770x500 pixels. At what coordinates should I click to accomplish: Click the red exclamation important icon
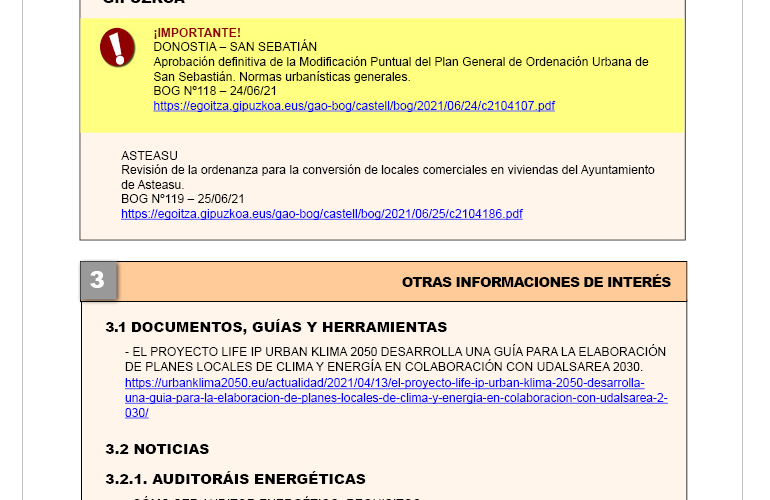click(117, 47)
